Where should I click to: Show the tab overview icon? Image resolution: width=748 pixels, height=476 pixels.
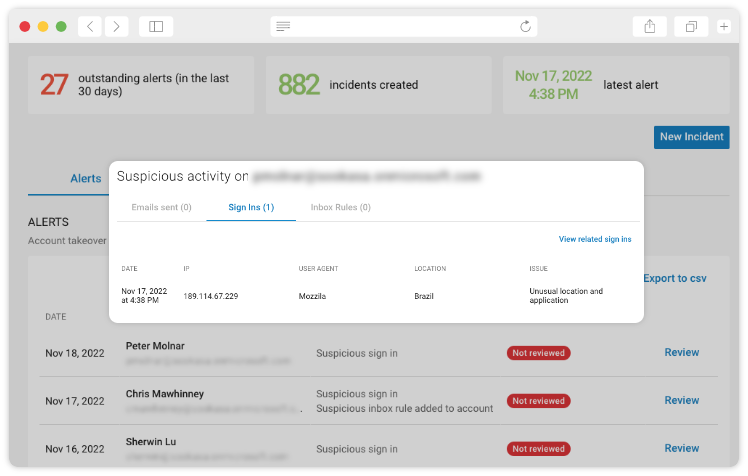click(x=690, y=27)
